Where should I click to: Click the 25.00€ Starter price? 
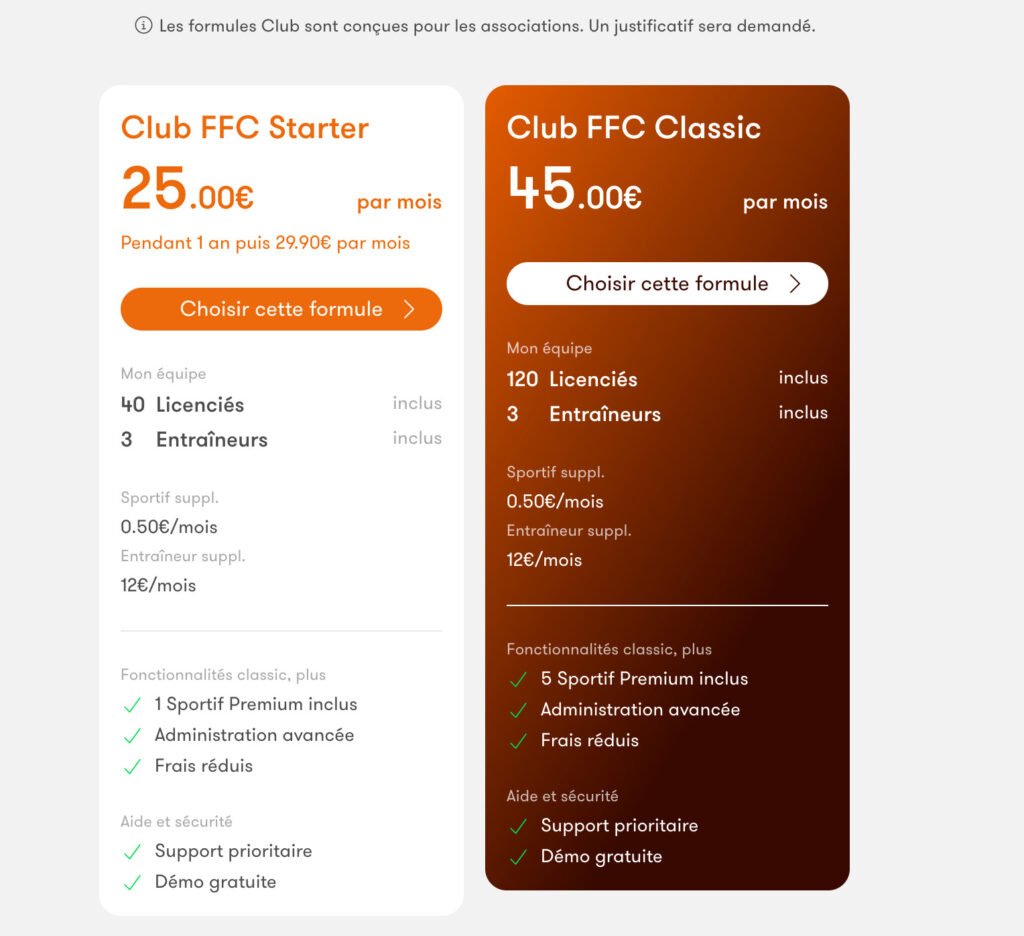point(188,190)
